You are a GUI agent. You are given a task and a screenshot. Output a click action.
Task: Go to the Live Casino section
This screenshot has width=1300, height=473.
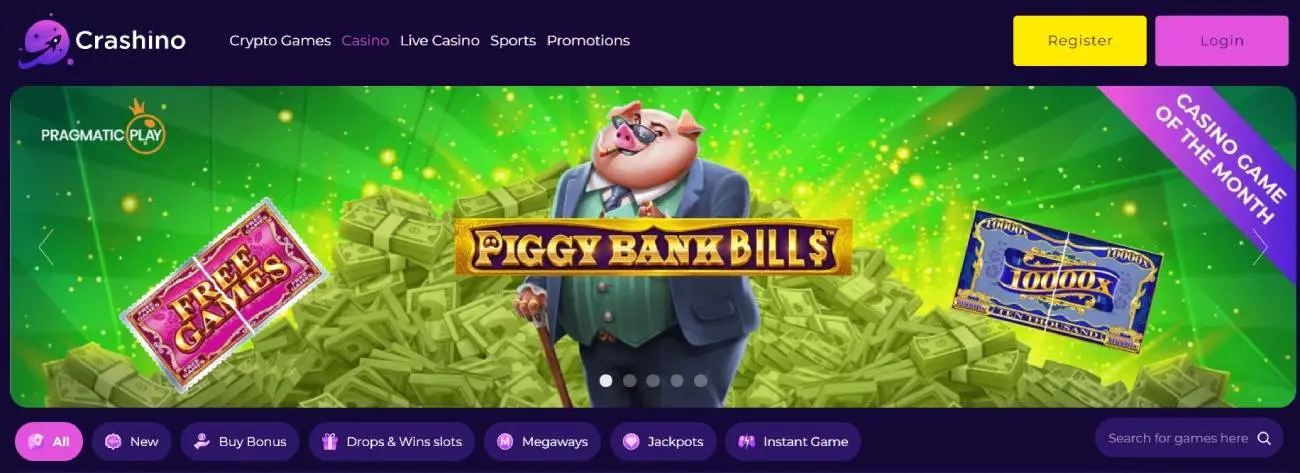click(440, 41)
